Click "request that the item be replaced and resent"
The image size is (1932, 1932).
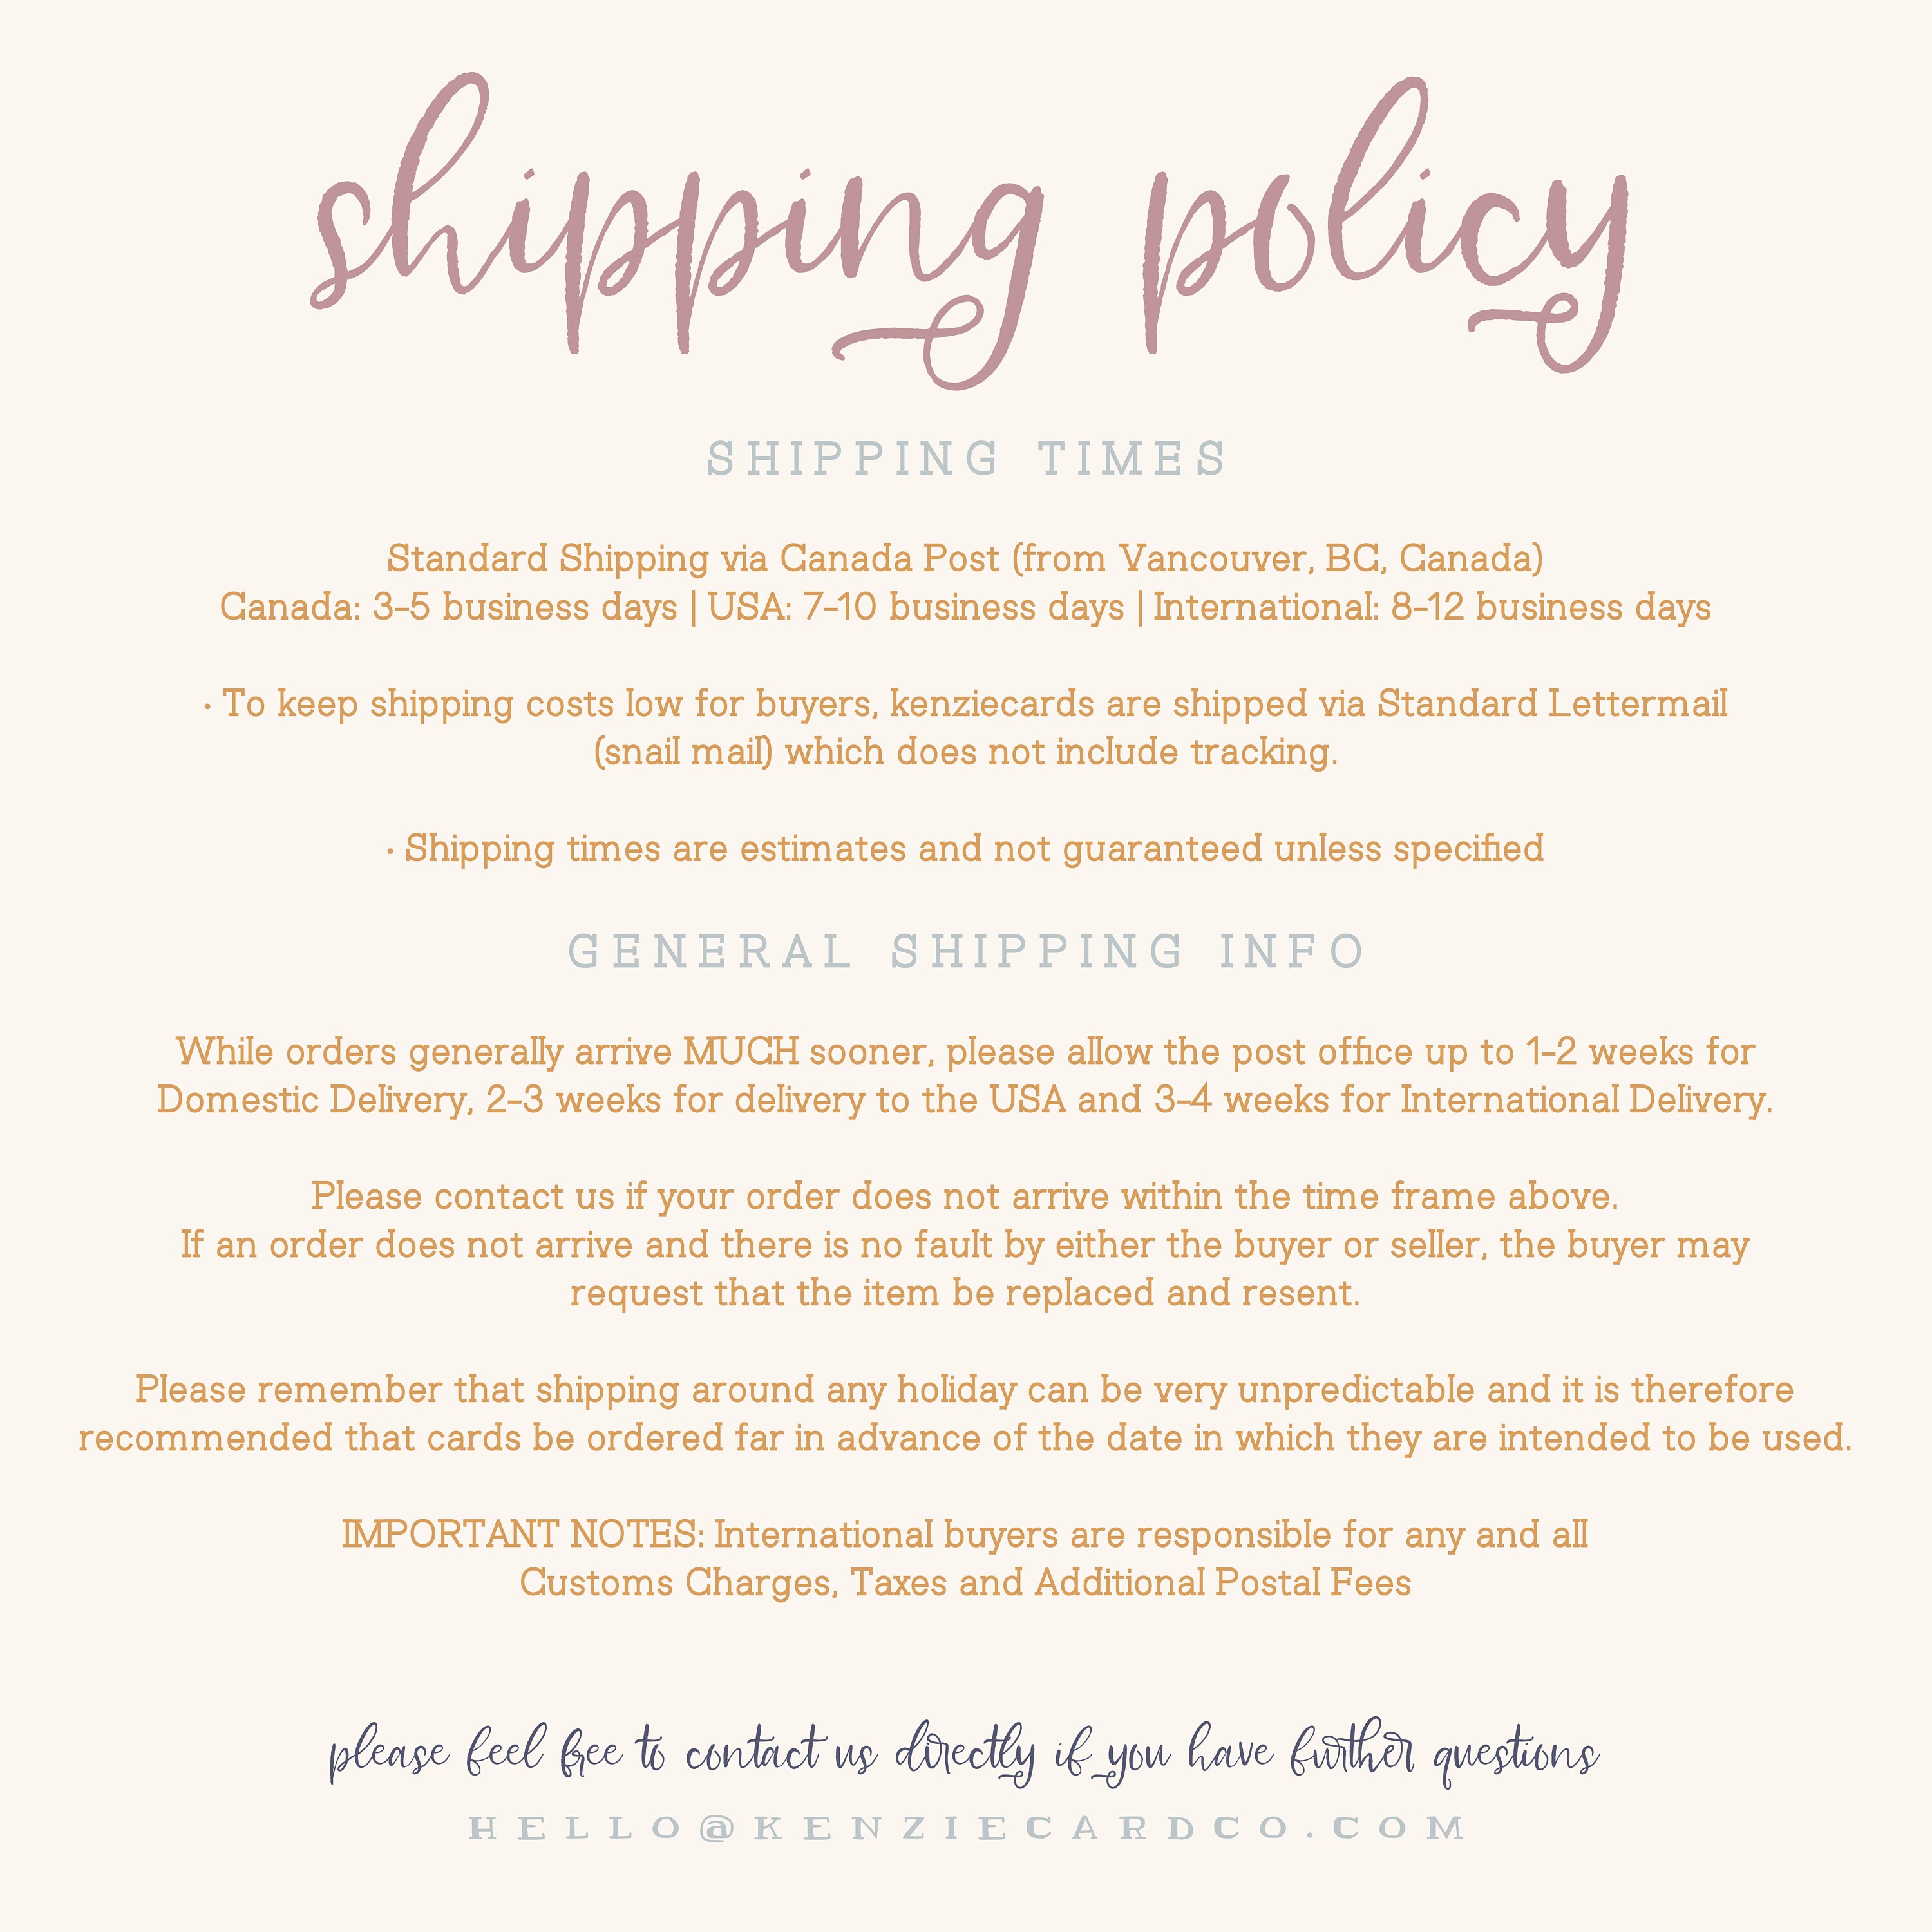[x=966, y=1294]
